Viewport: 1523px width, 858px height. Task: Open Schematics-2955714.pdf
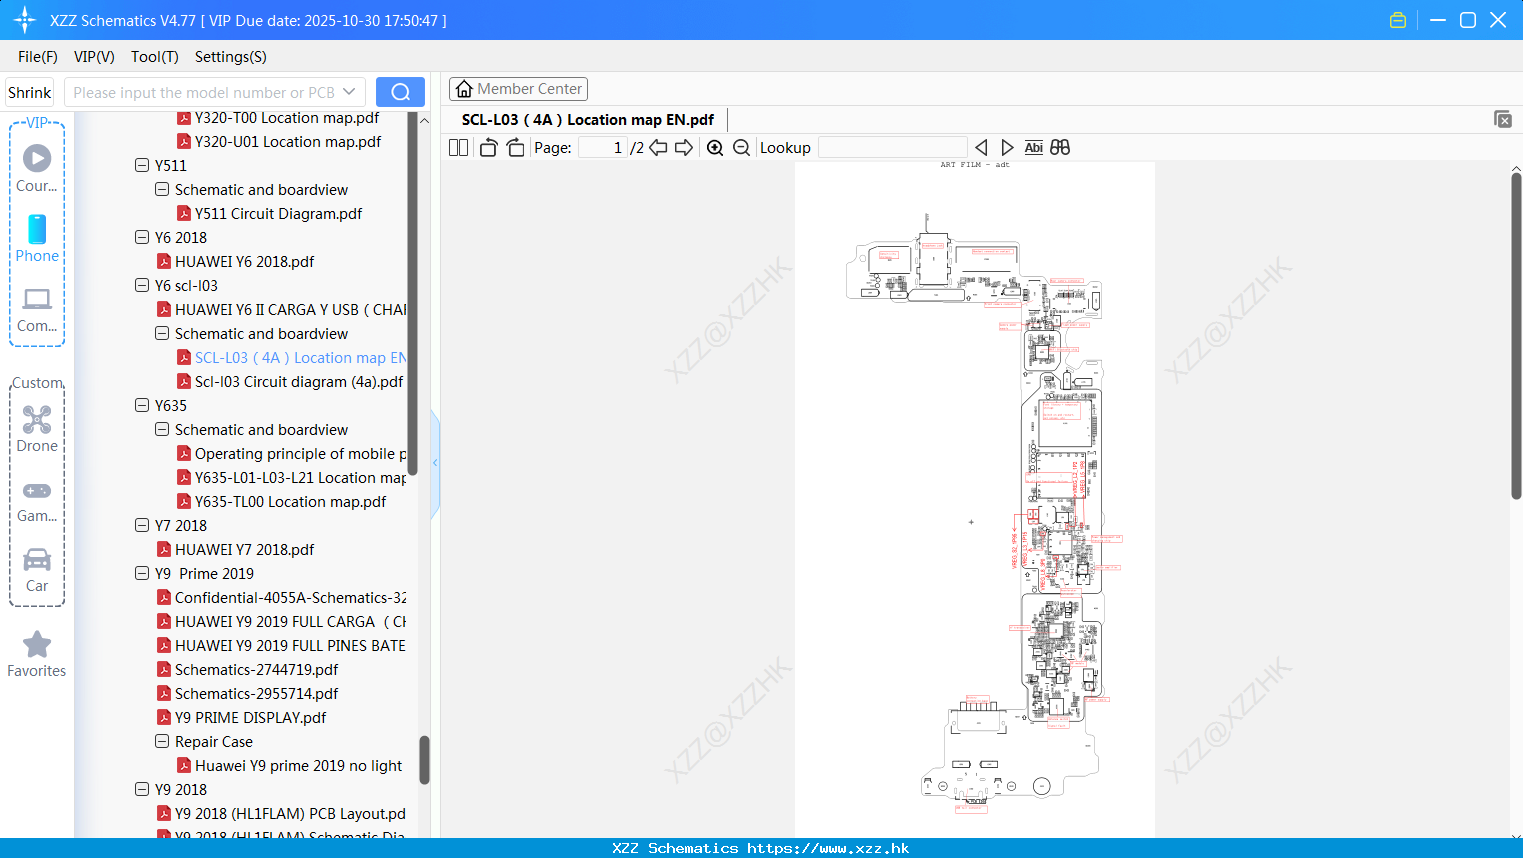(256, 693)
